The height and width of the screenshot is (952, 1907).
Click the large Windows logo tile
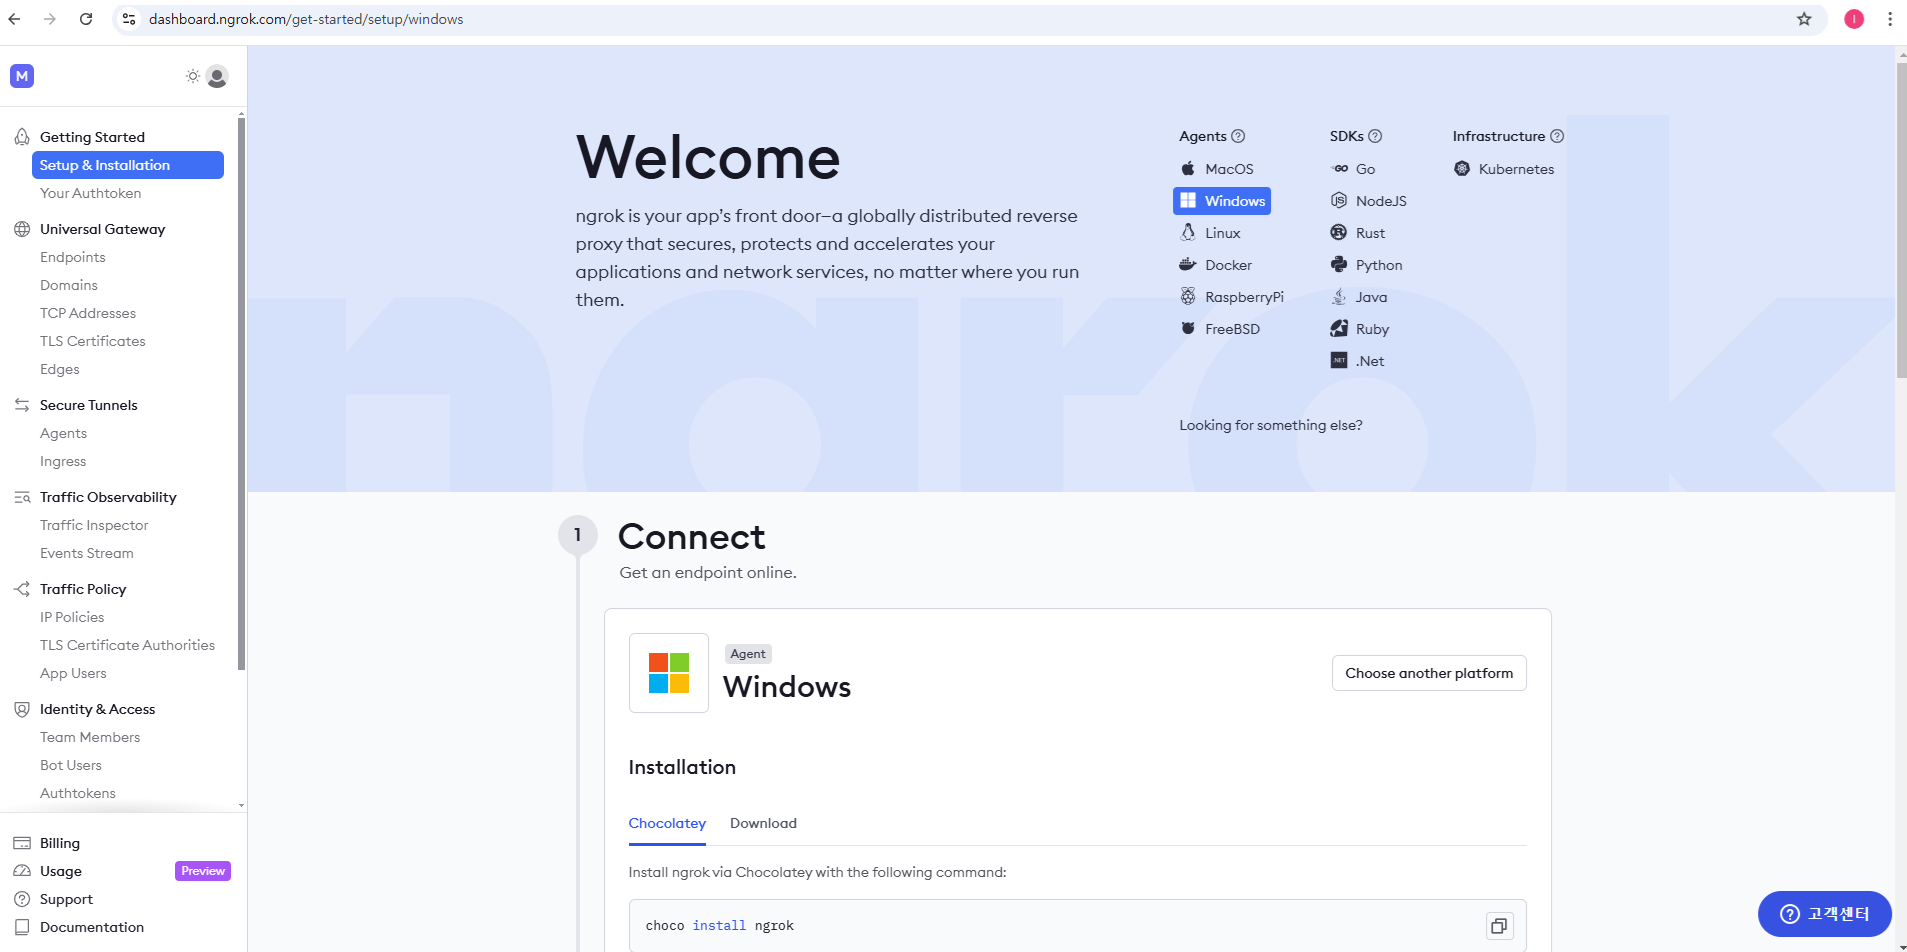(669, 673)
